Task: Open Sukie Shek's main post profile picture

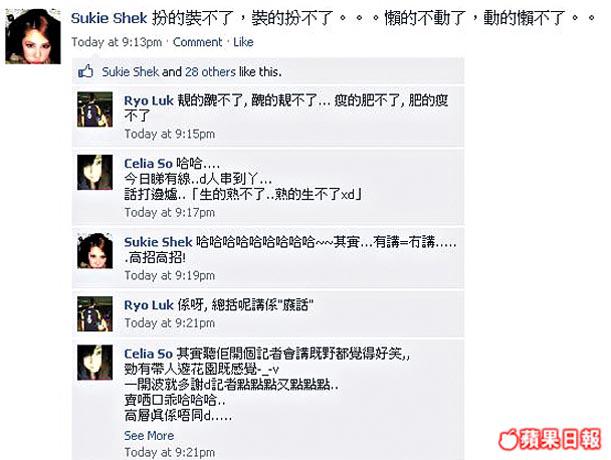Action: [x=33, y=36]
